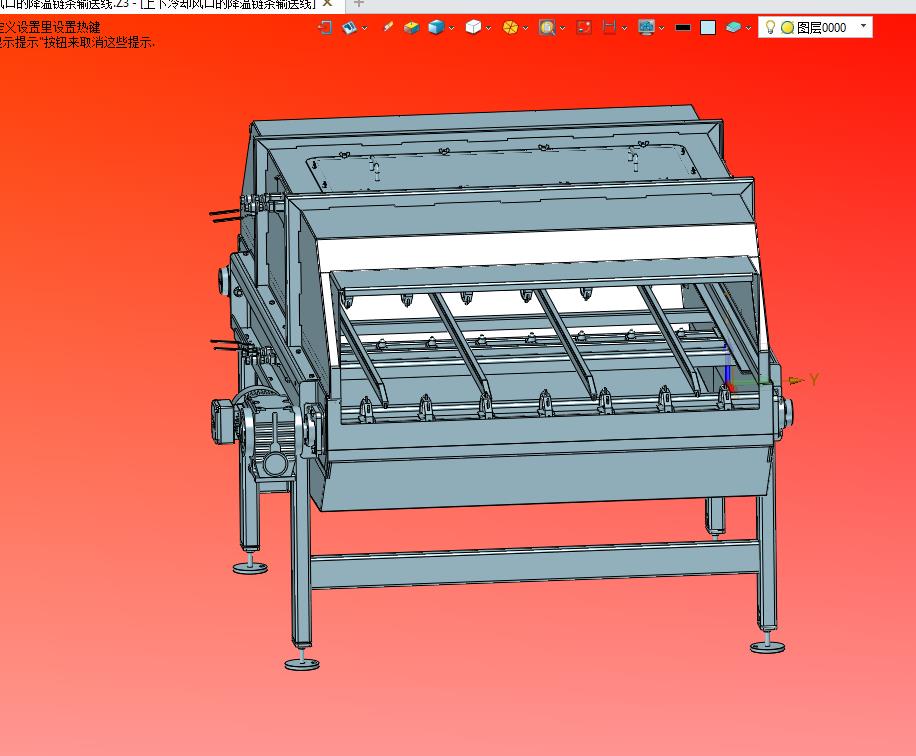
Task: Expand the zoom tool dropdown arrow
Action: coord(562,28)
